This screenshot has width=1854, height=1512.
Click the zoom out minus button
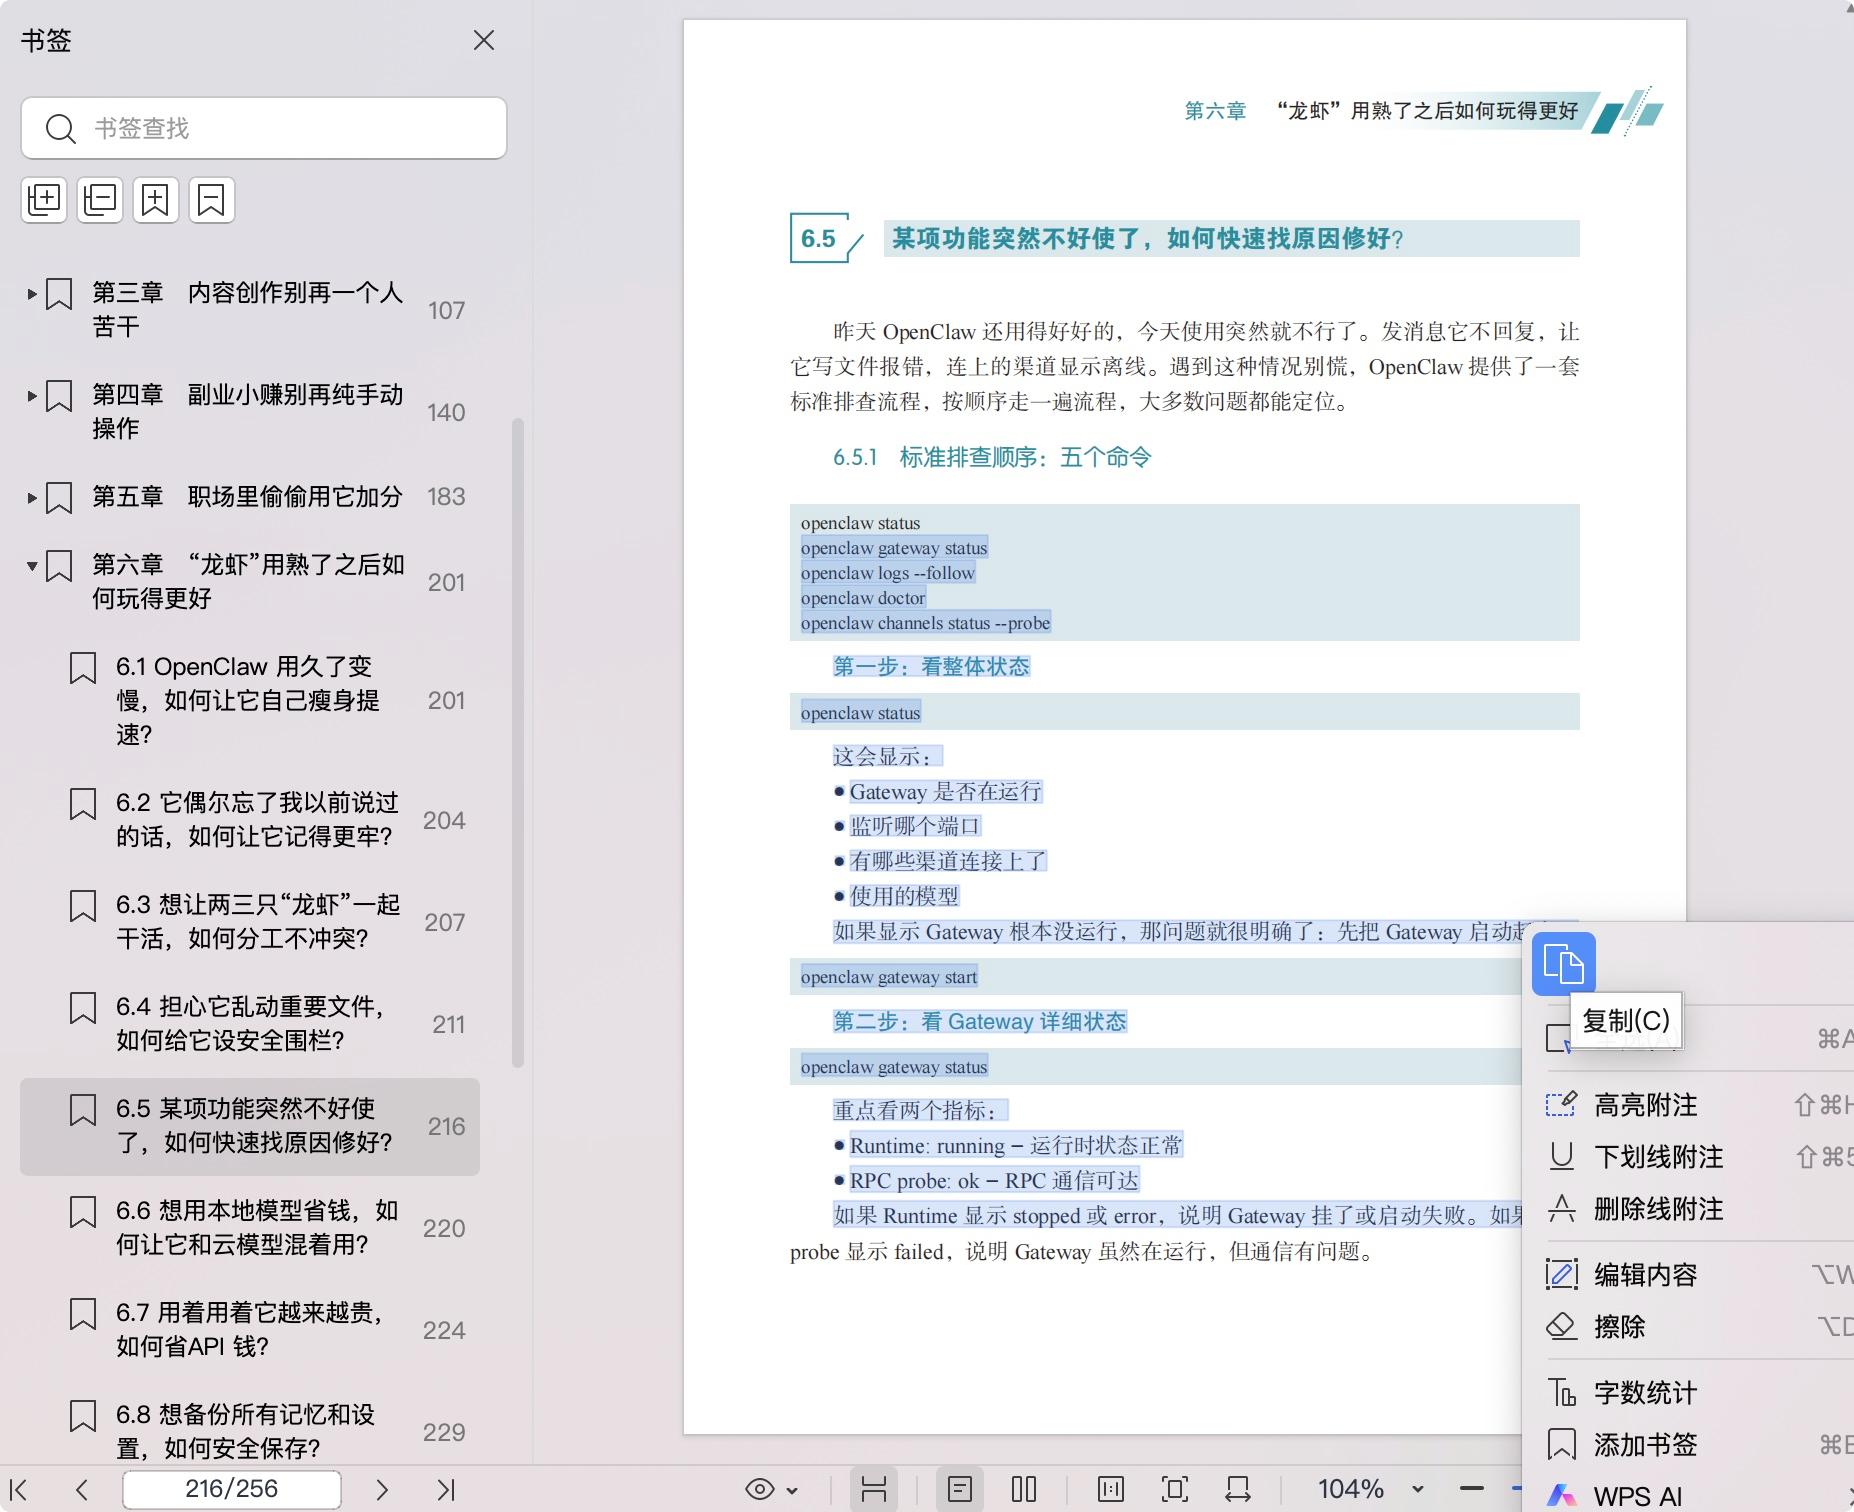click(1472, 1489)
